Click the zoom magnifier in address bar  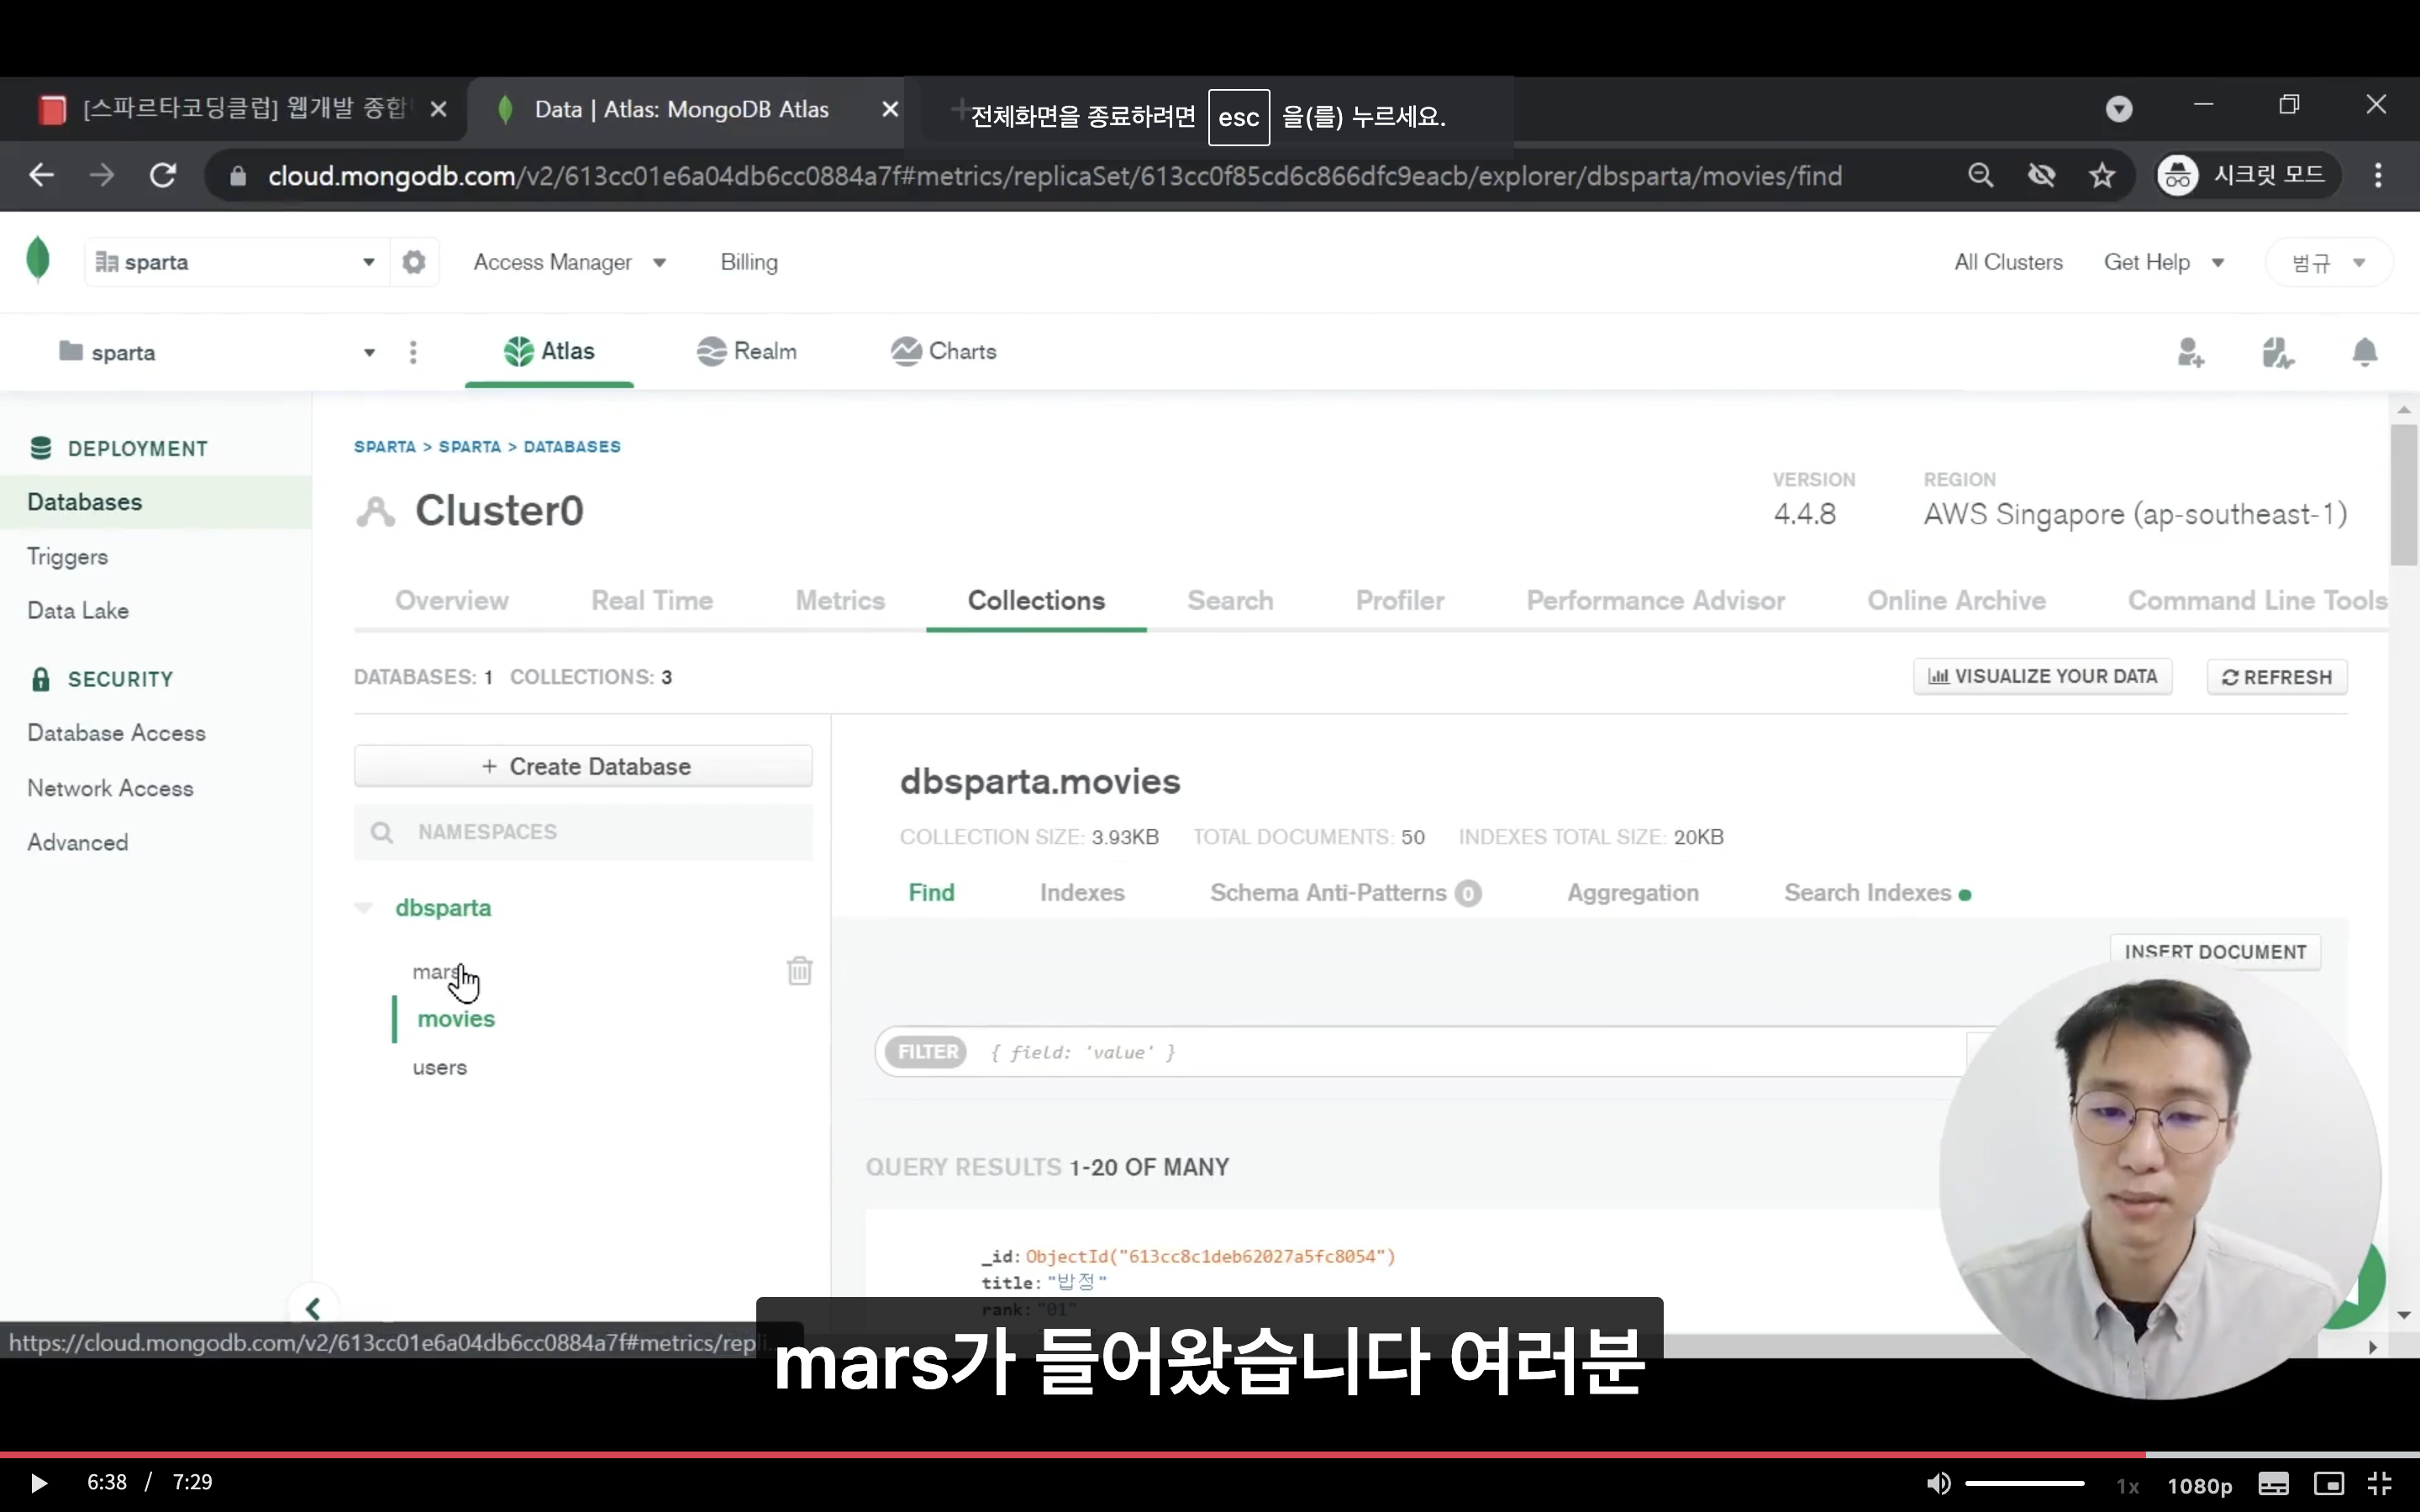[1980, 176]
